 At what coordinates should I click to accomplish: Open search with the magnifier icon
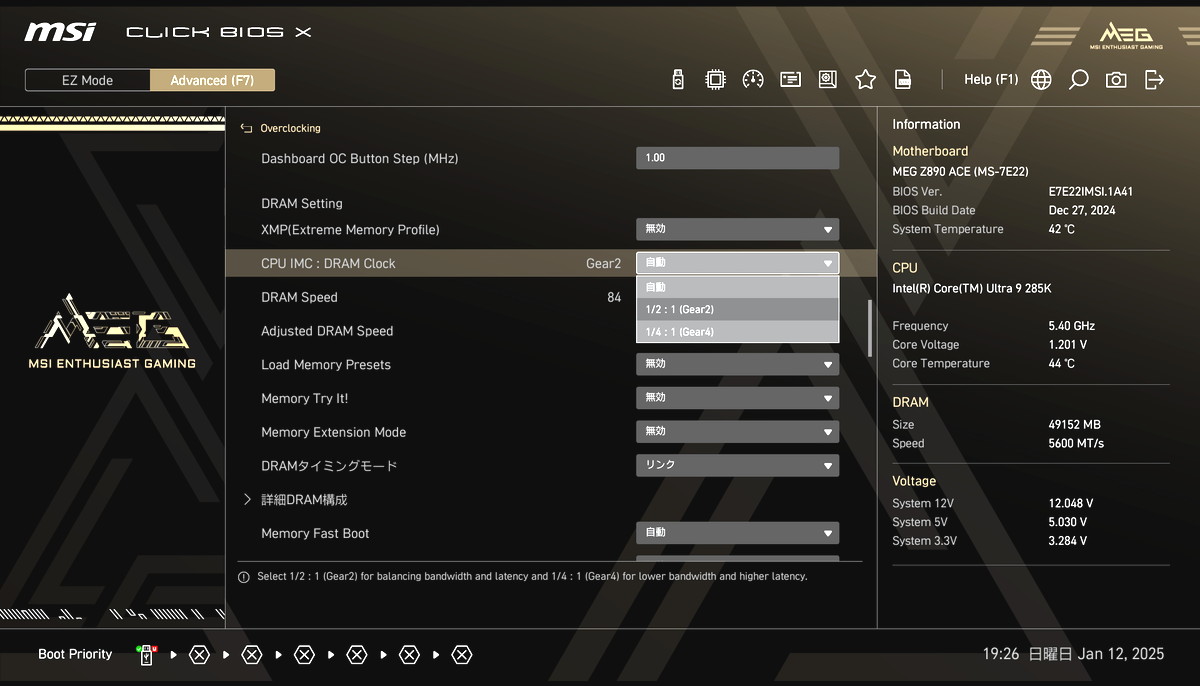click(x=1079, y=80)
